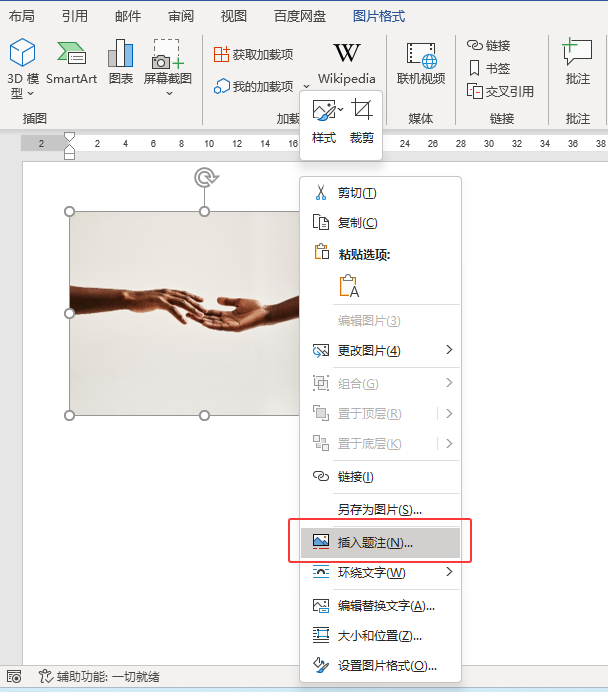Open 我的加载项 add-ins list

pos(254,86)
